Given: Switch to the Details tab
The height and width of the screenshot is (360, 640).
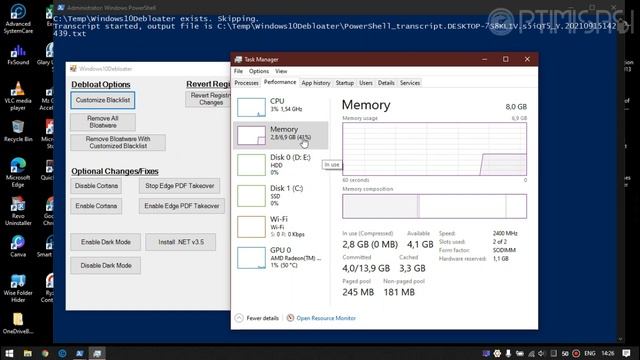Looking at the screenshot, I should [x=386, y=83].
